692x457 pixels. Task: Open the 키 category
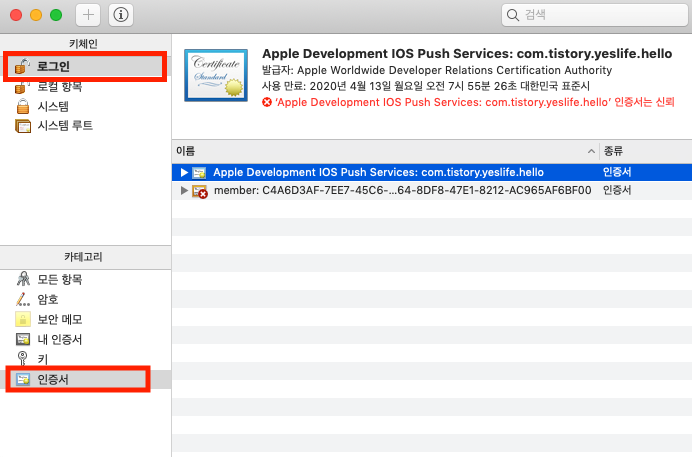(x=85, y=359)
